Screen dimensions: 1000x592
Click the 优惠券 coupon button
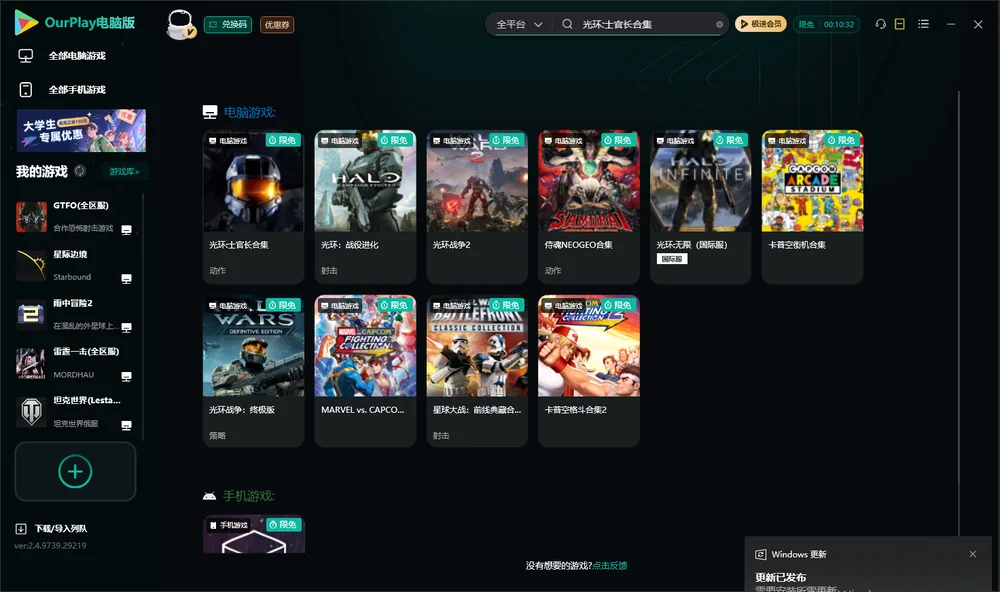[x=277, y=25]
